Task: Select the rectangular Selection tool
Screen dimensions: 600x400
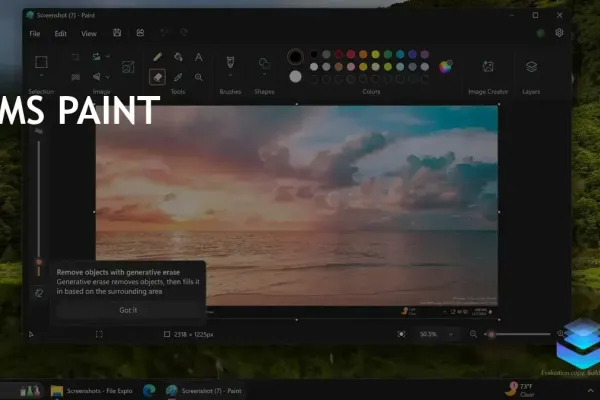Action: coord(41,62)
